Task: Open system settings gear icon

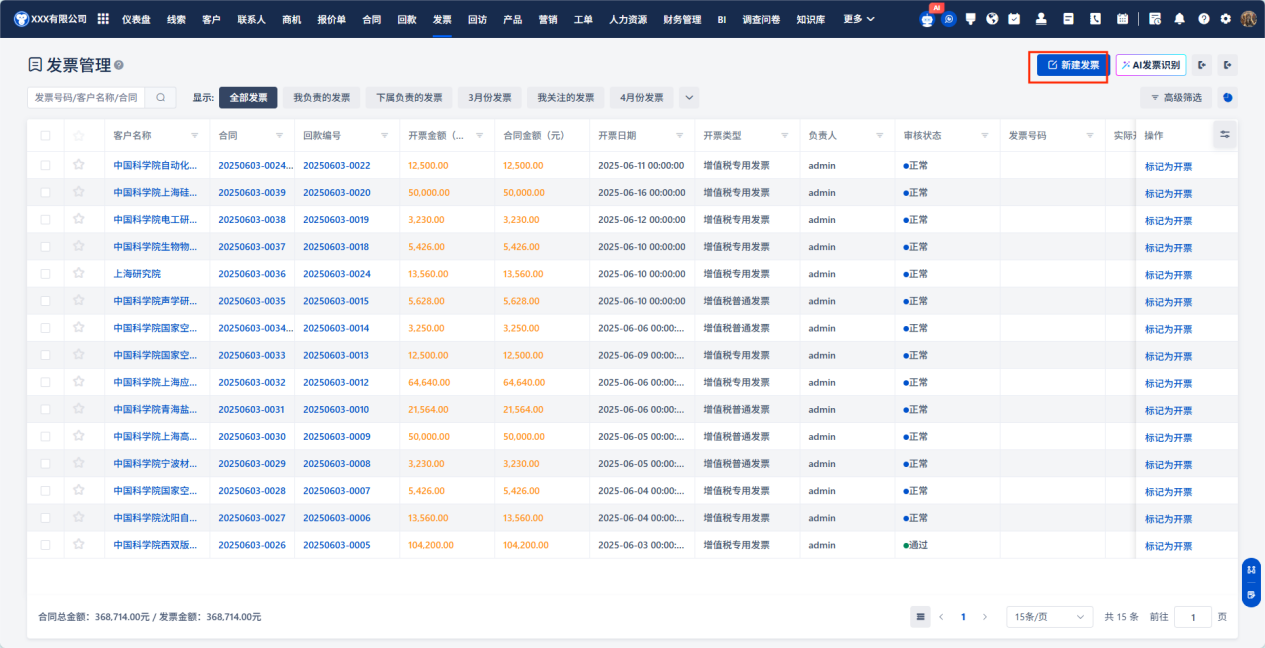Action: [1225, 19]
